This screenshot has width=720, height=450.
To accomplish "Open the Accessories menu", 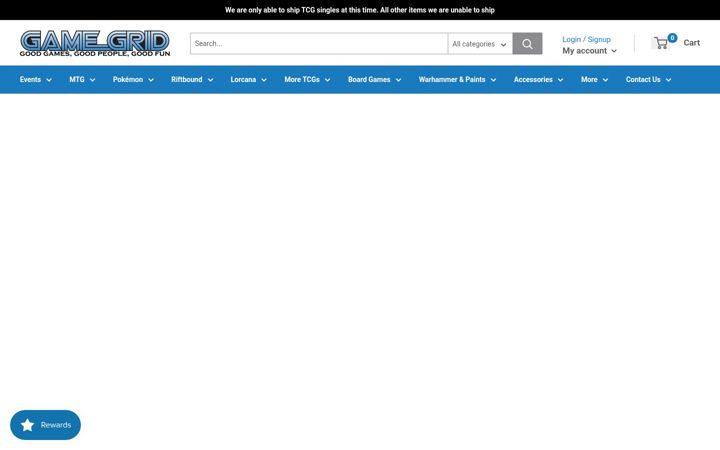I will (533, 79).
